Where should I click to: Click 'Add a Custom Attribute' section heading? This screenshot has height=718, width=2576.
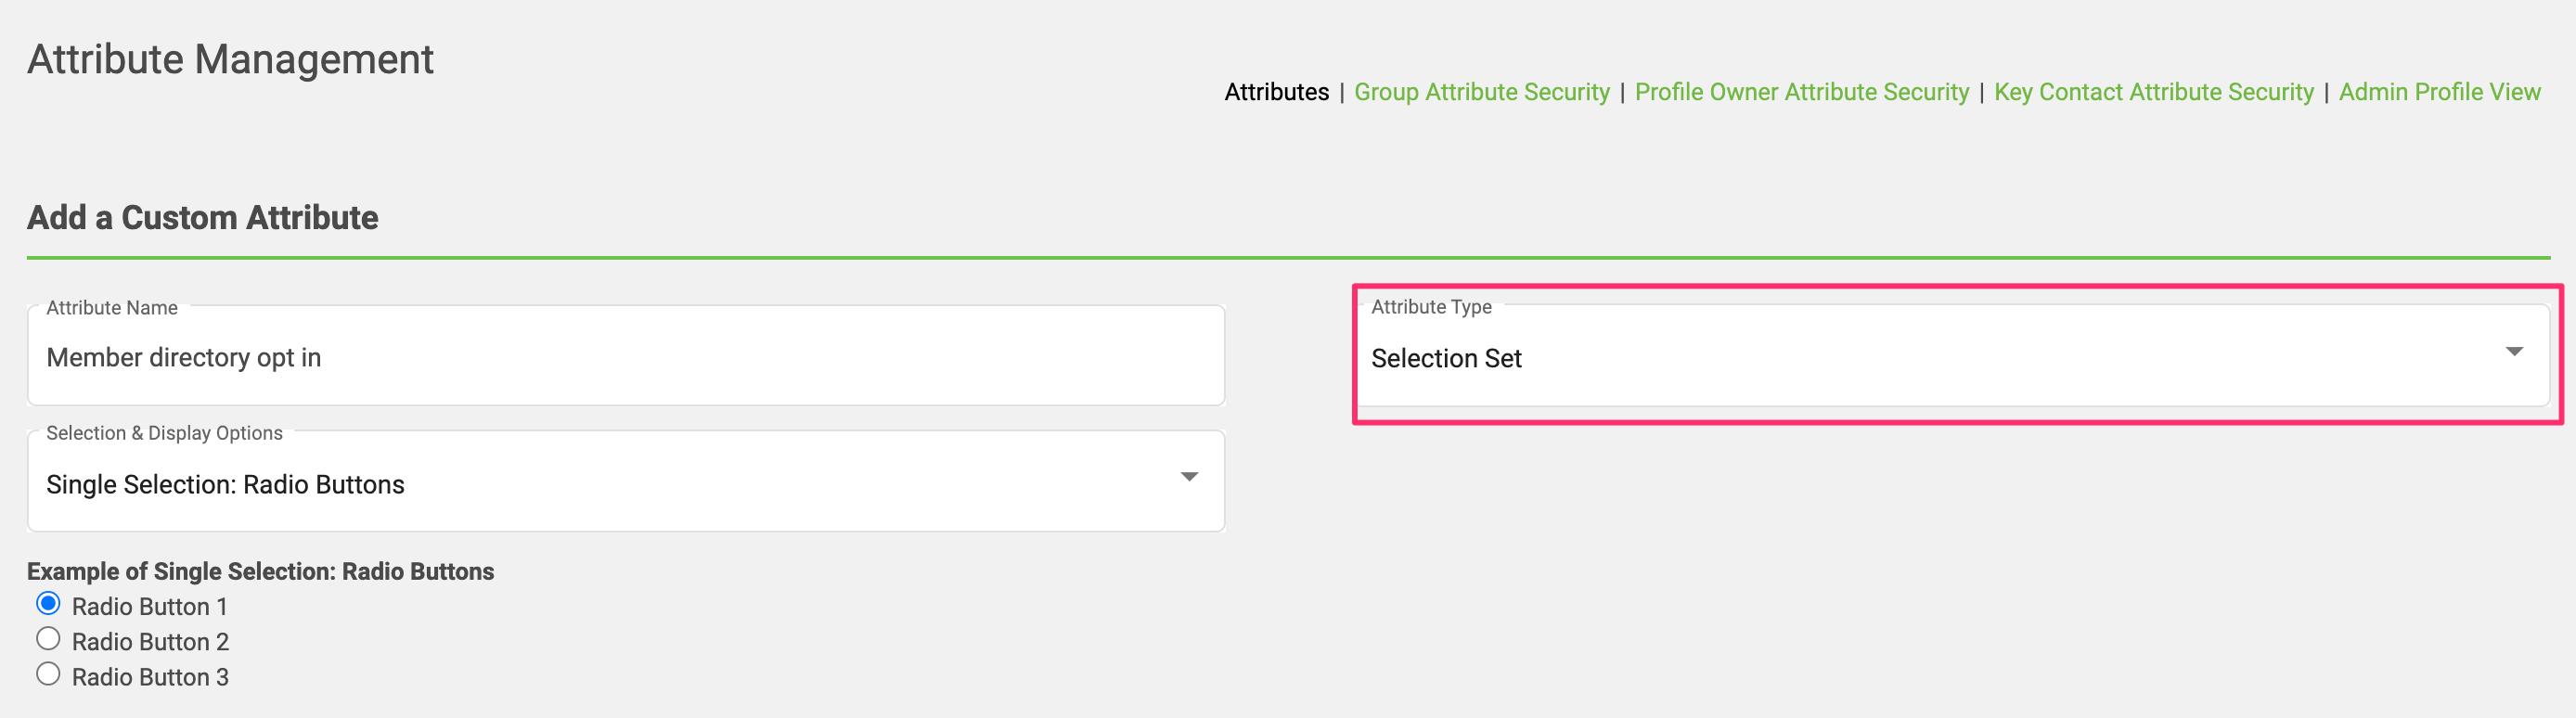tap(202, 217)
